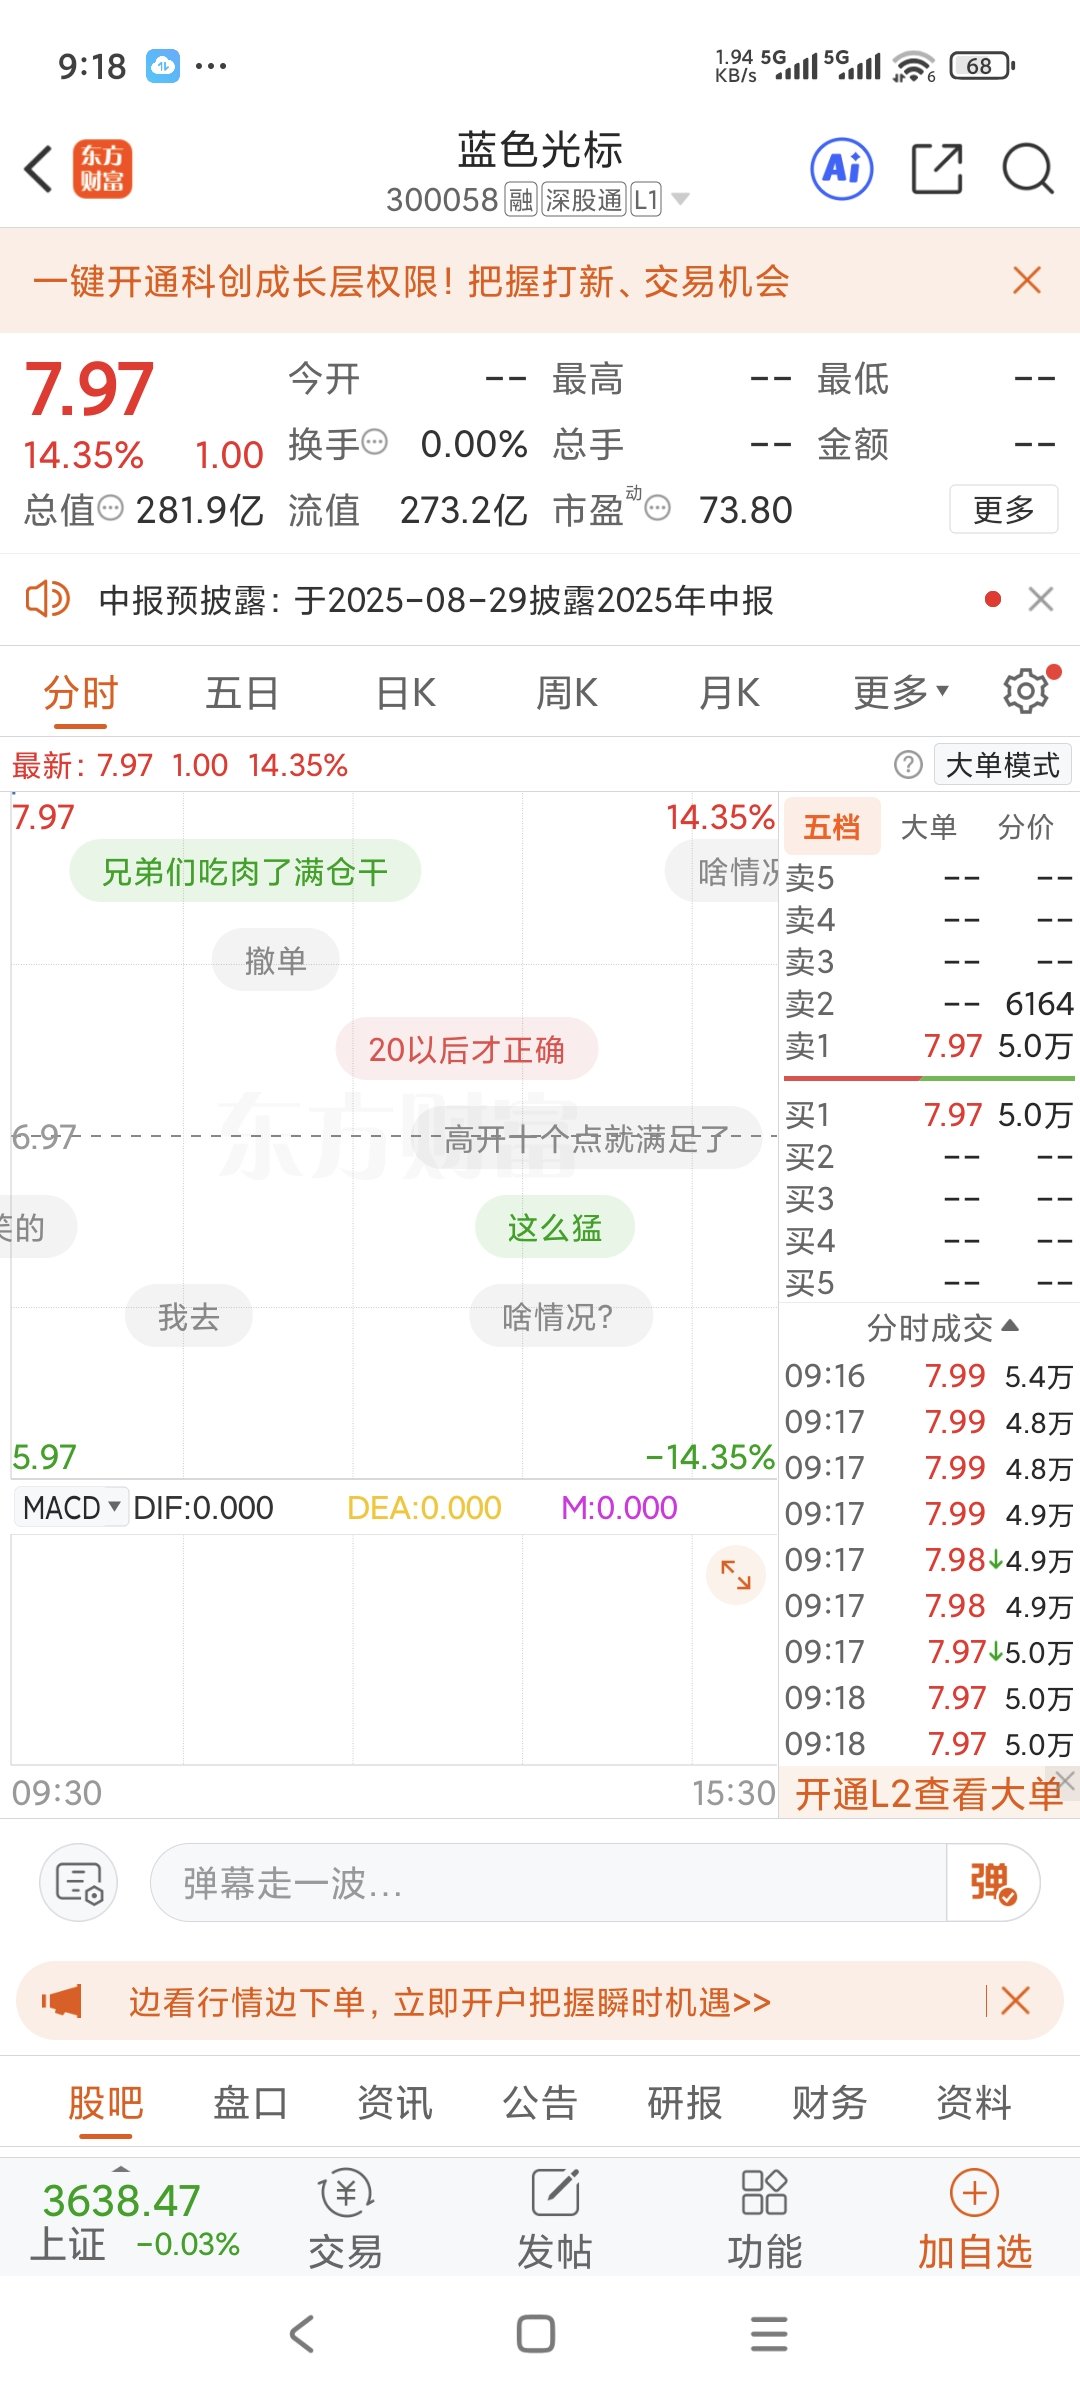The image size is (1080, 2400).
Task: Add stock via 加自选 icon
Action: (974, 2192)
